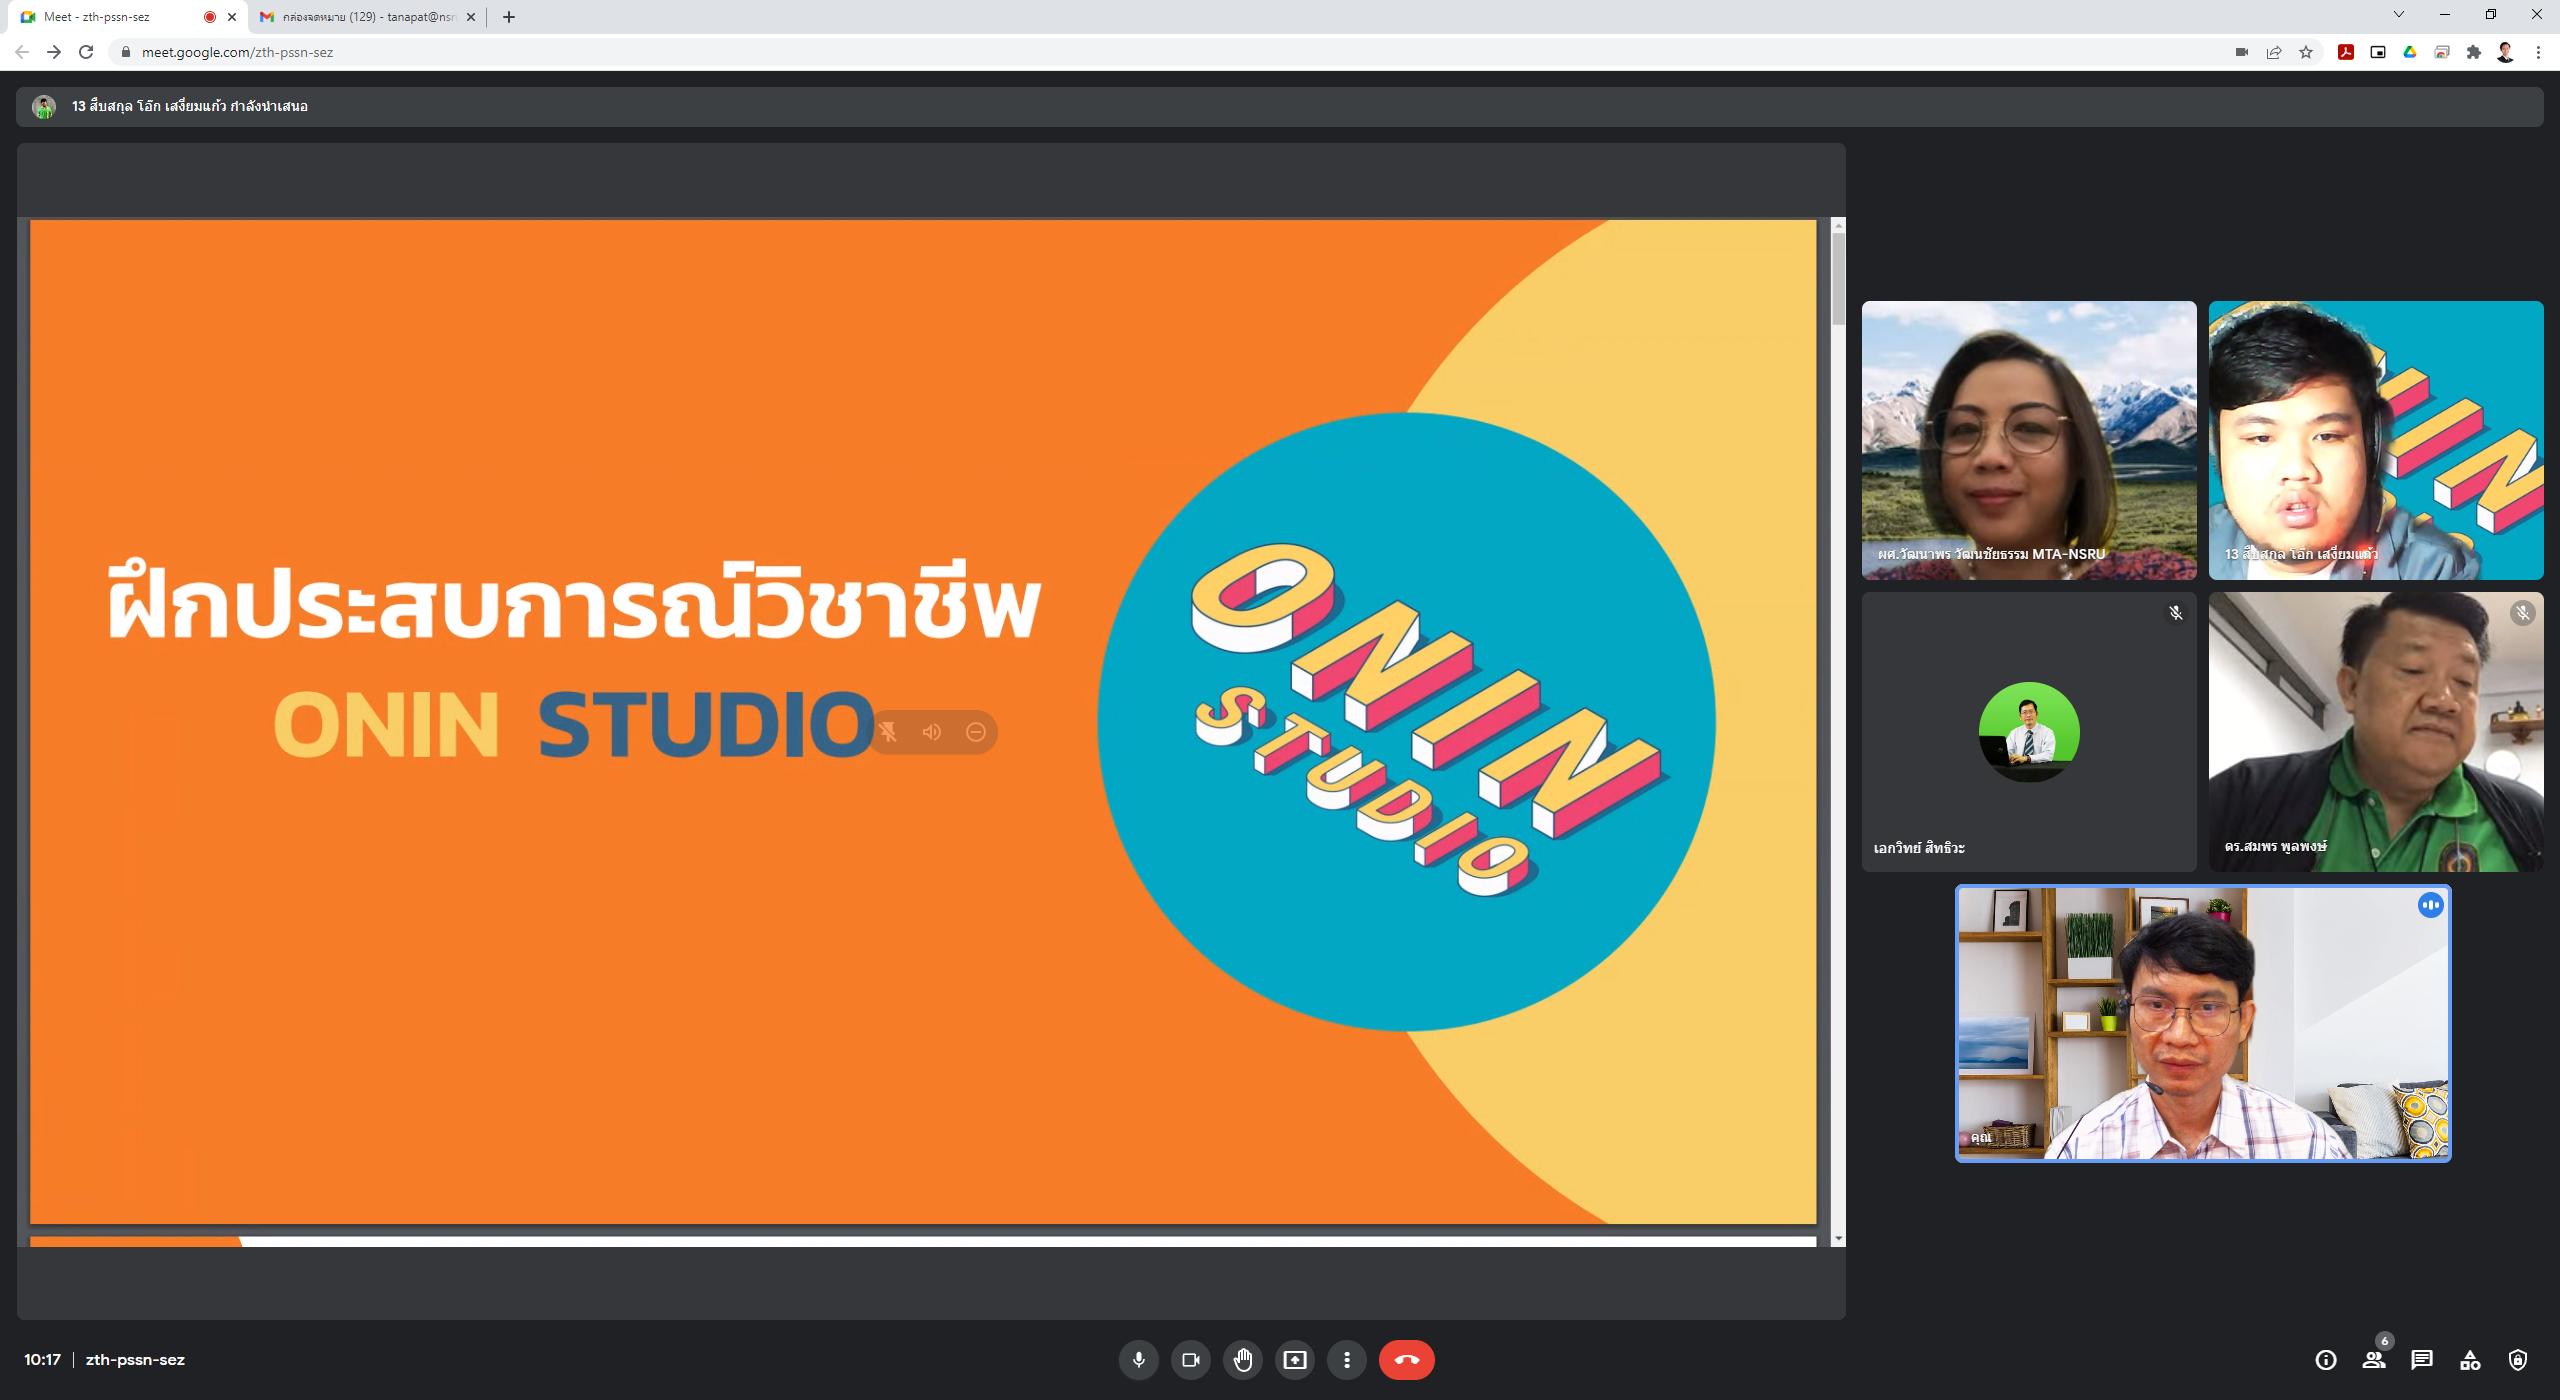
Task: Mute your microphone in the call
Action: point(1138,1360)
